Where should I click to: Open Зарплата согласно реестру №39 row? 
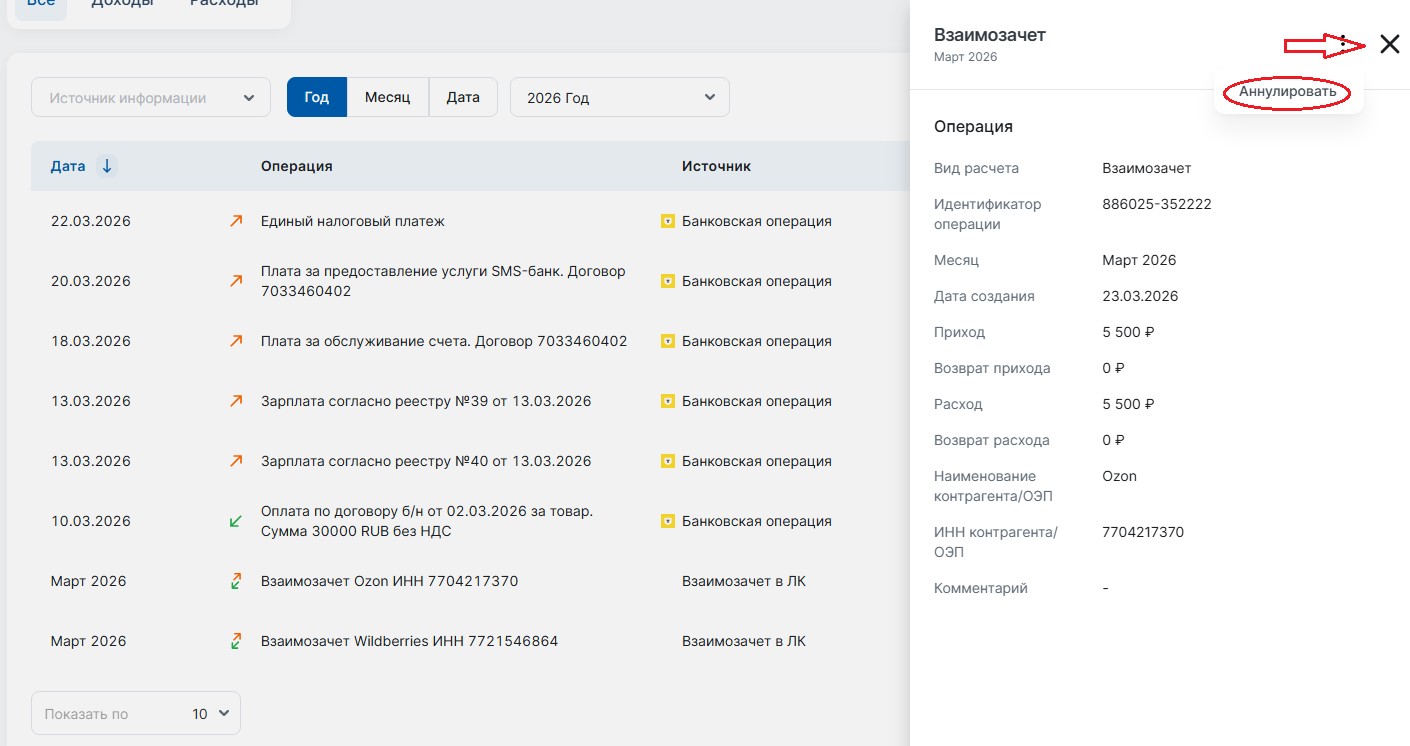point(426,401)
